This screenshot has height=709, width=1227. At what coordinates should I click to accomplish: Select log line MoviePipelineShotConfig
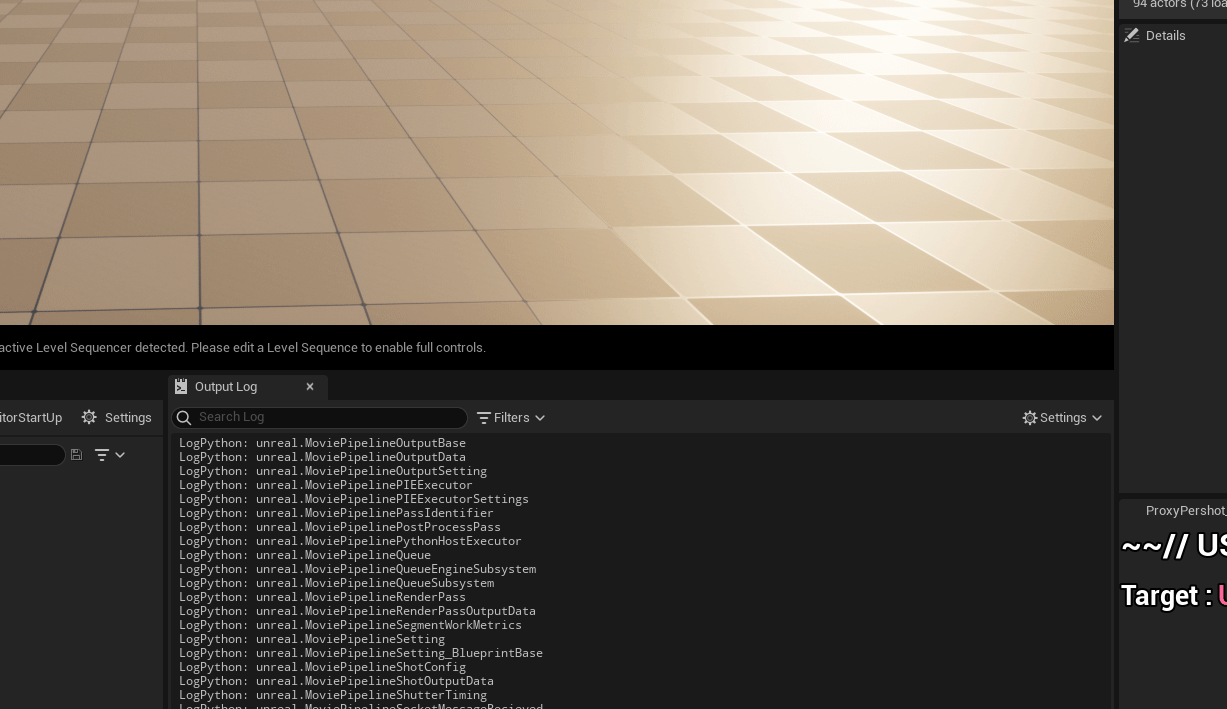point(322,667)
